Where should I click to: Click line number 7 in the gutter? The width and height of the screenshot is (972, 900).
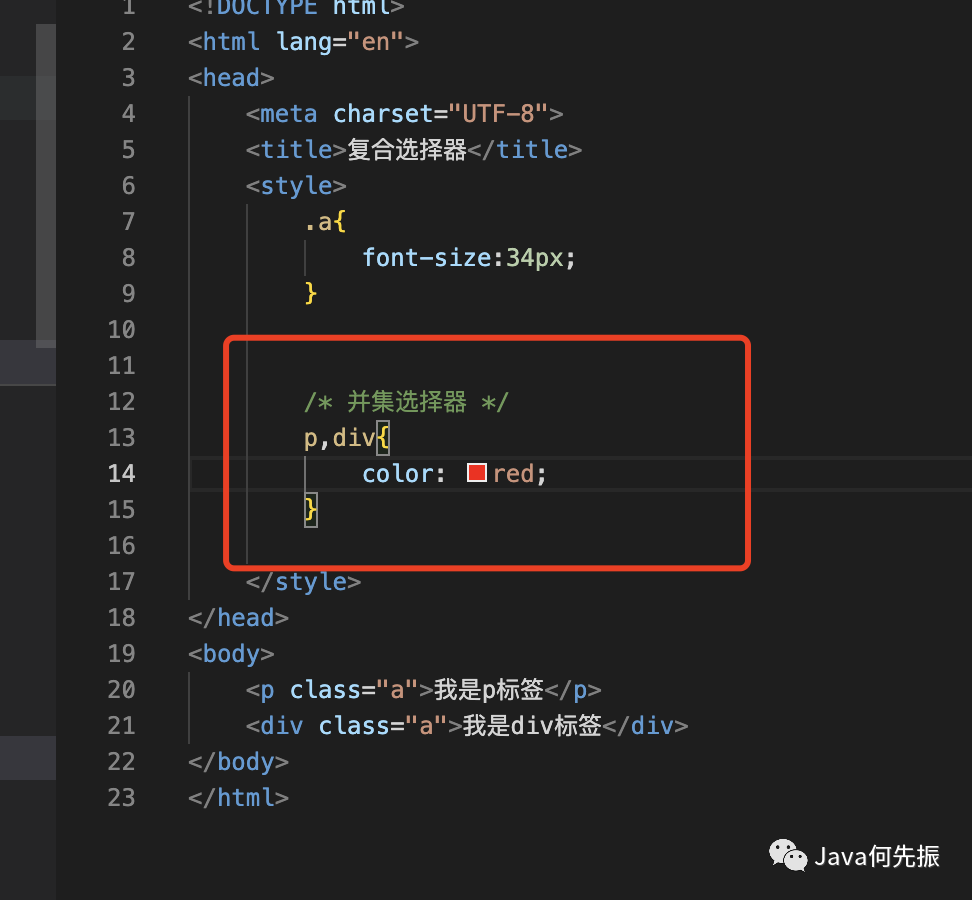coord(128,221)
